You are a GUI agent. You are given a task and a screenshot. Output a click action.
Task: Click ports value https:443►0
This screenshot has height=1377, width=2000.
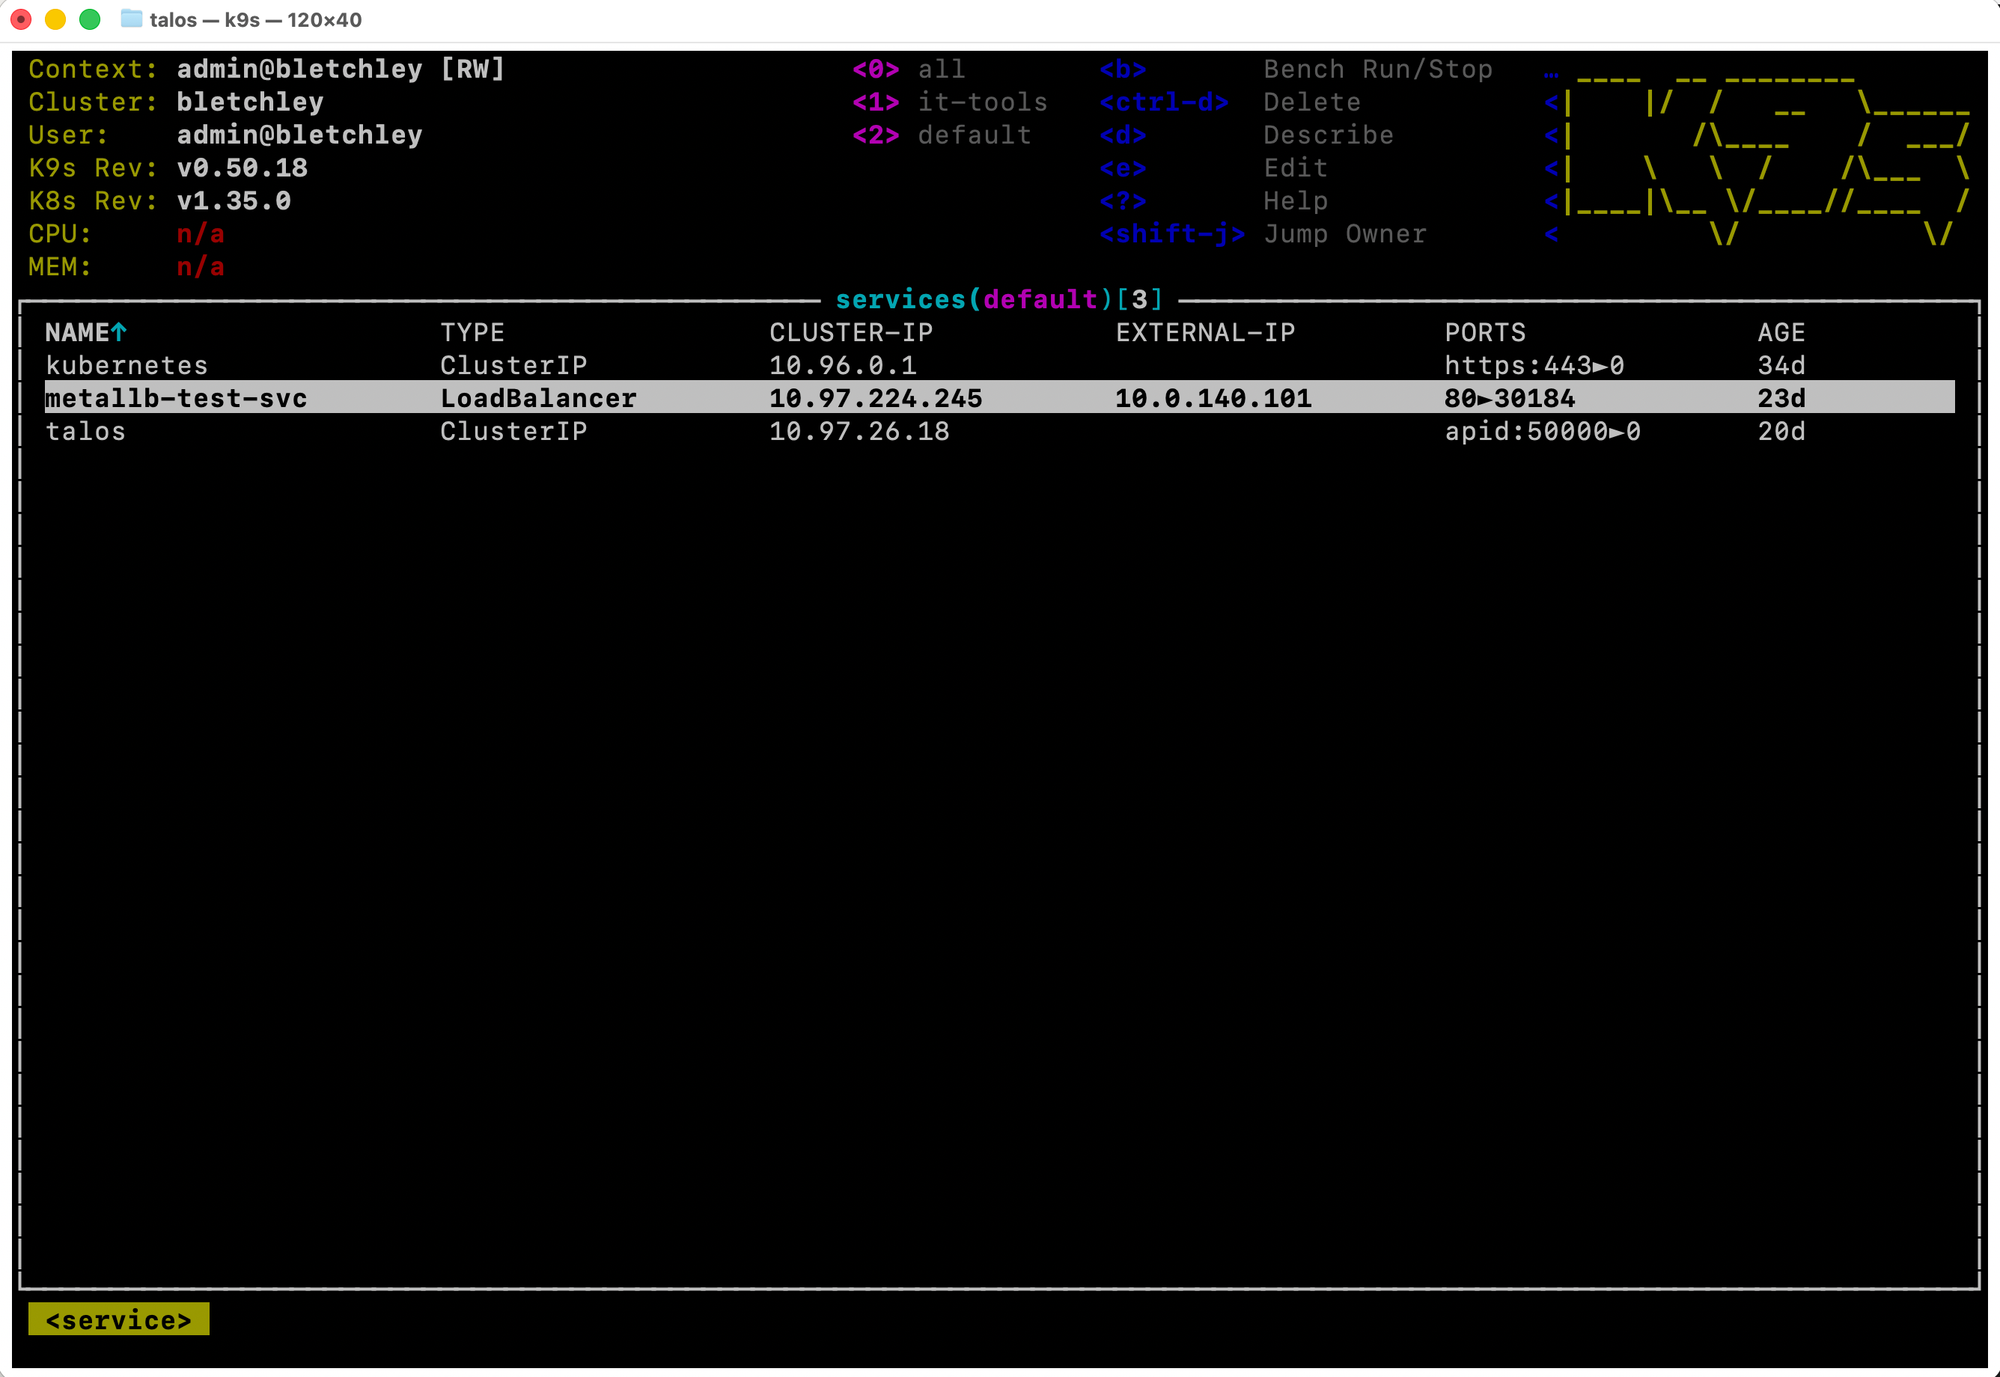pos(1534,365)
